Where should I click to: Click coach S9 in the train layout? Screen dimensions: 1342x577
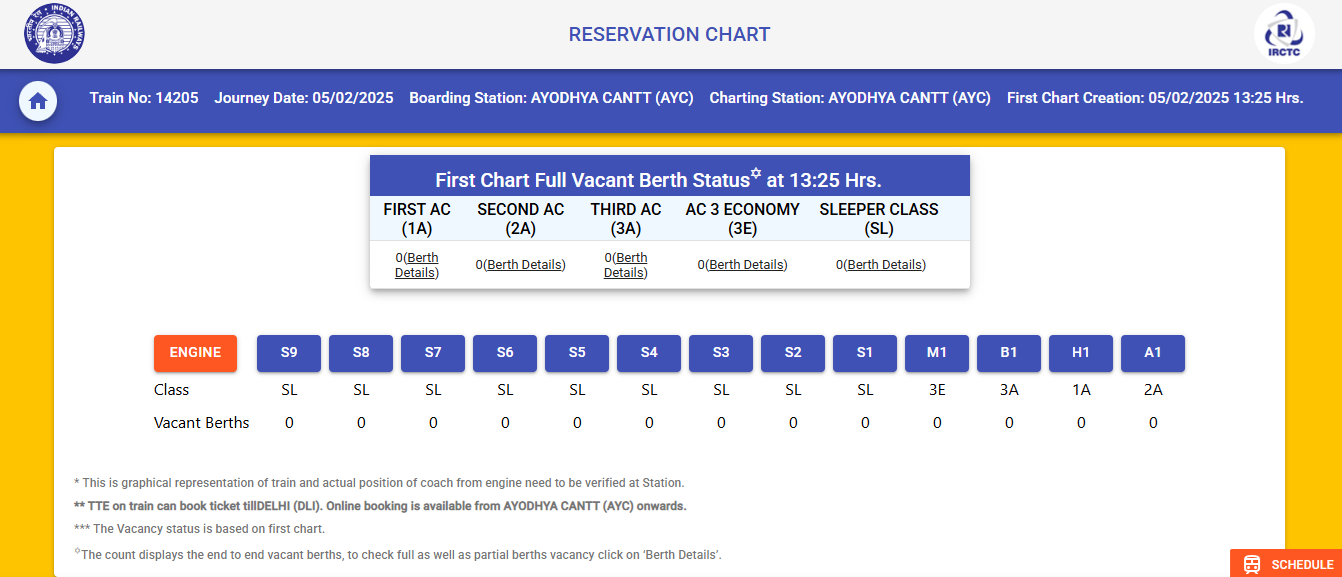288,353
